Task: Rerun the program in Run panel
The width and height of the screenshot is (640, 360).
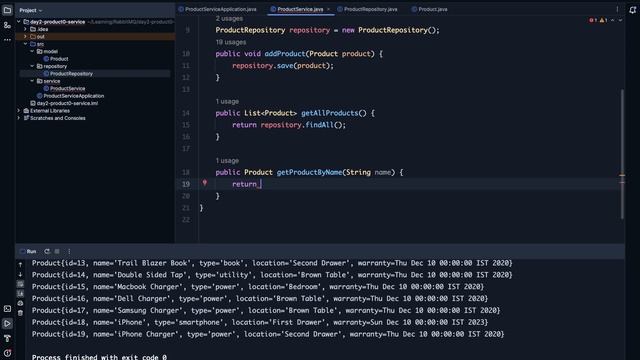Action: 47,251
